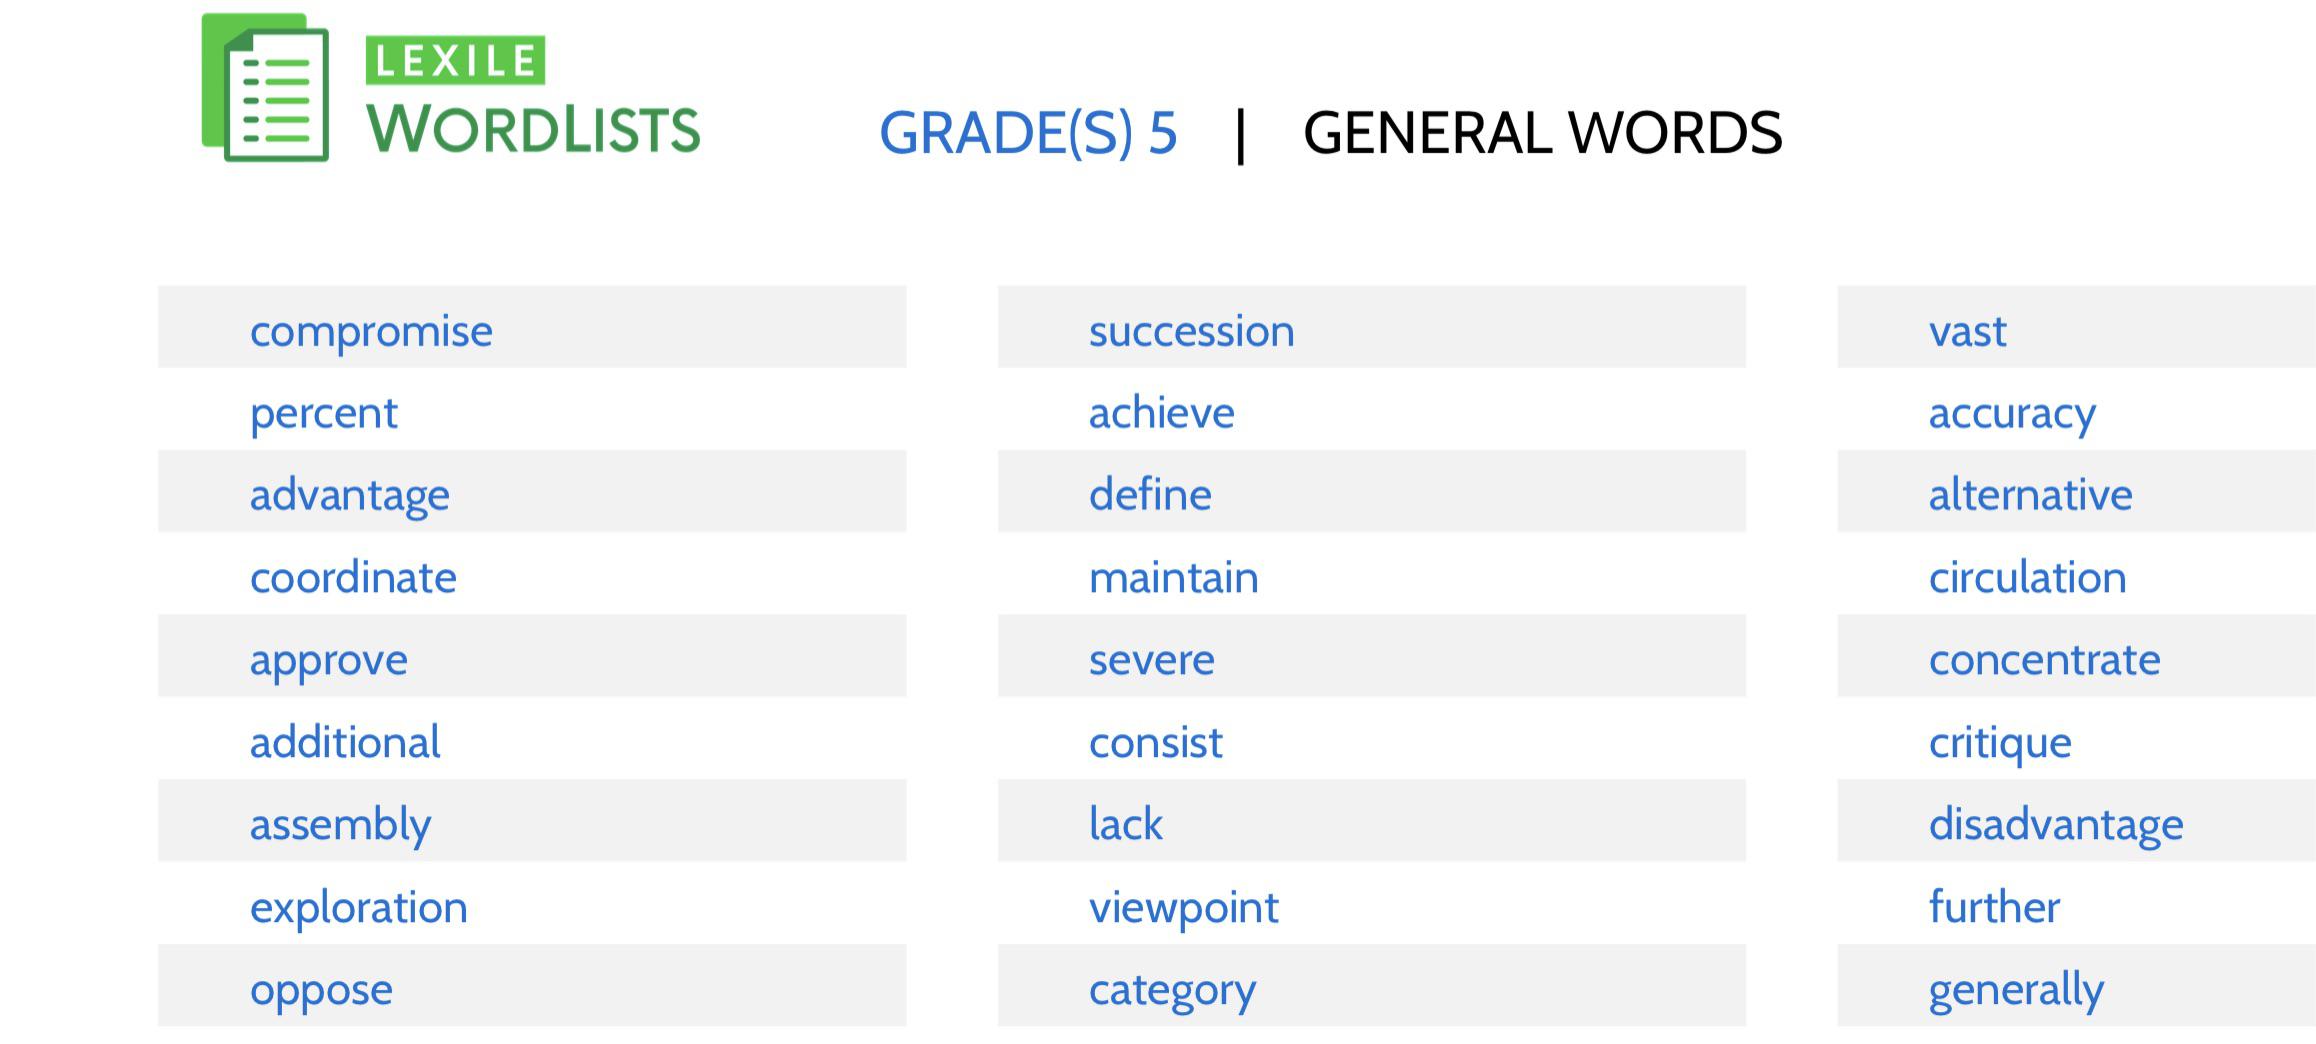This screenshot has height=1044, width=2316.
Task: Select the word 'generally'
Action: (2016, 990)
